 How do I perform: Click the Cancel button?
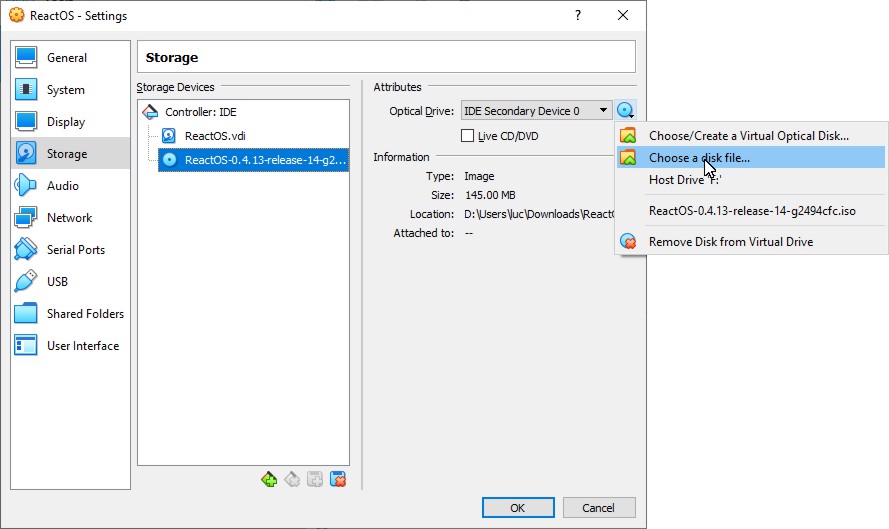[x=599, y=507]
